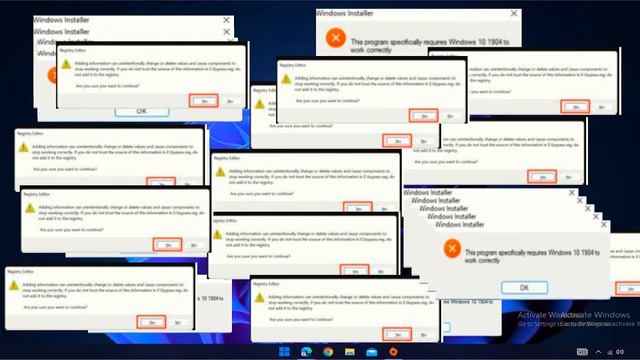Close the uppermost Windows Installer window at top-left
640x360 pixels.
click(227, 20)
